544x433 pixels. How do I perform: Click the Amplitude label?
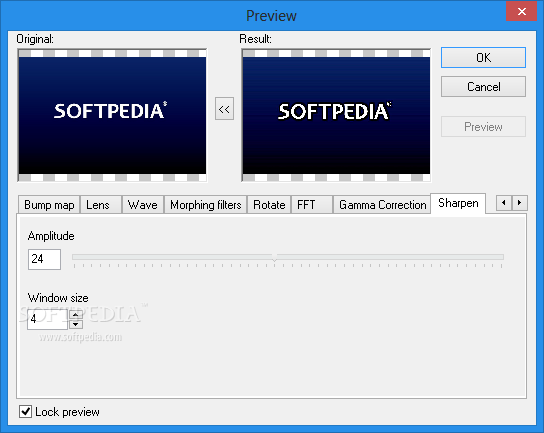click(x=51, y=236)
